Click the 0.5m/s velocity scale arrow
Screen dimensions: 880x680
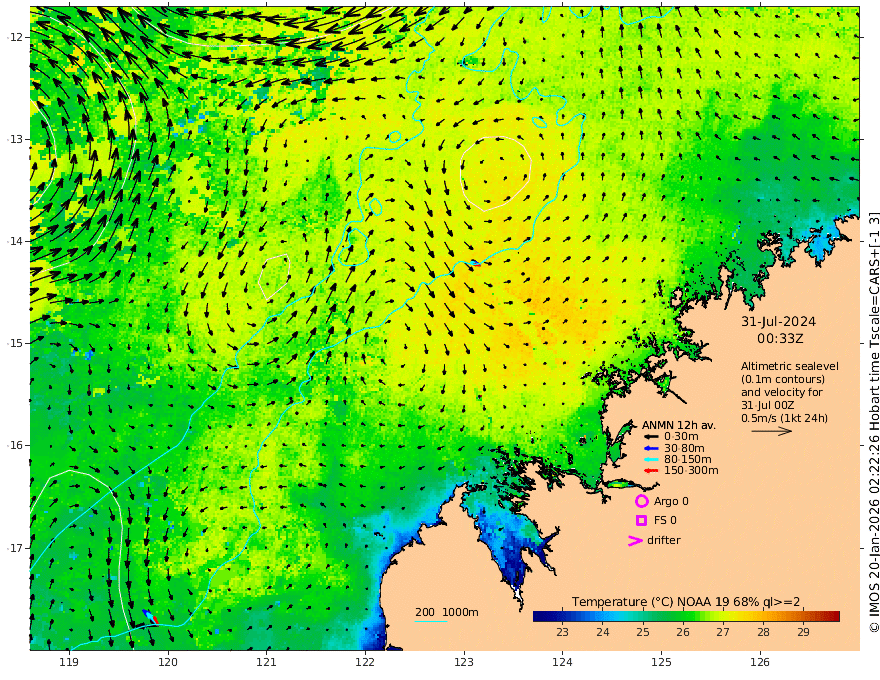click(x=772, y=431)
